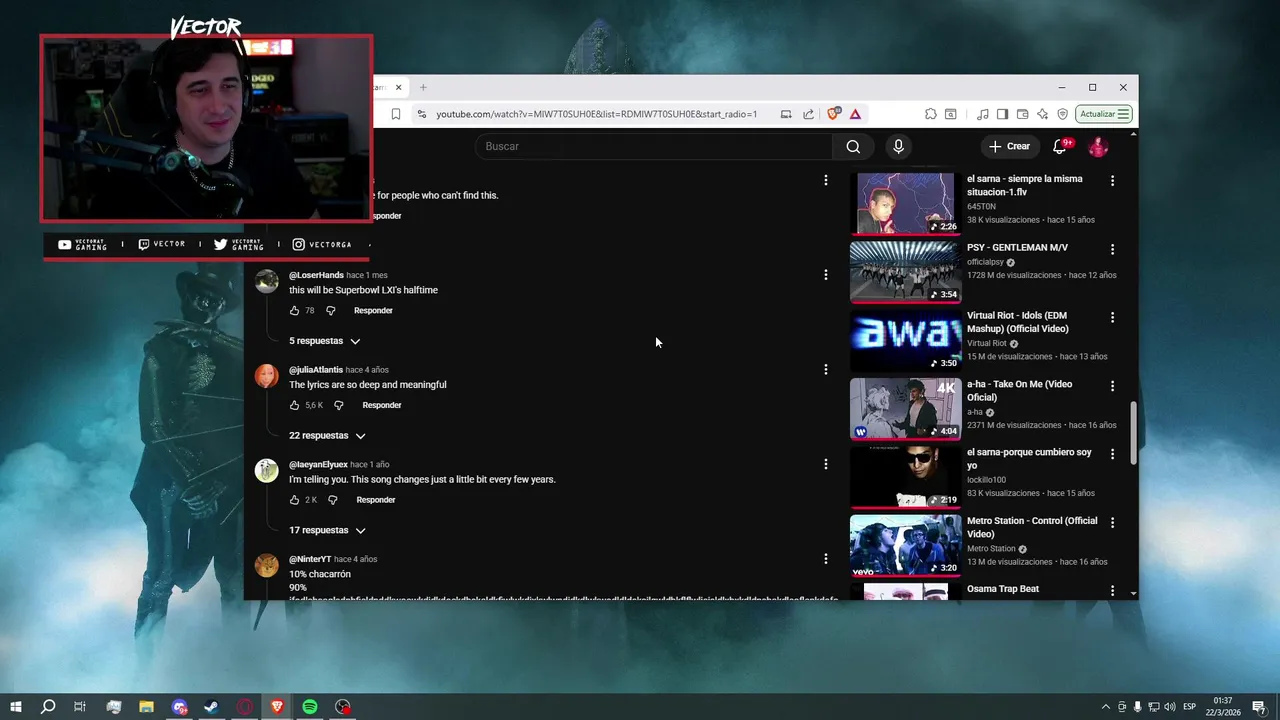Viewport: 1280px width, 720px height.
Task: Open the Brave Shields lion icon
Action: point(834,114)
